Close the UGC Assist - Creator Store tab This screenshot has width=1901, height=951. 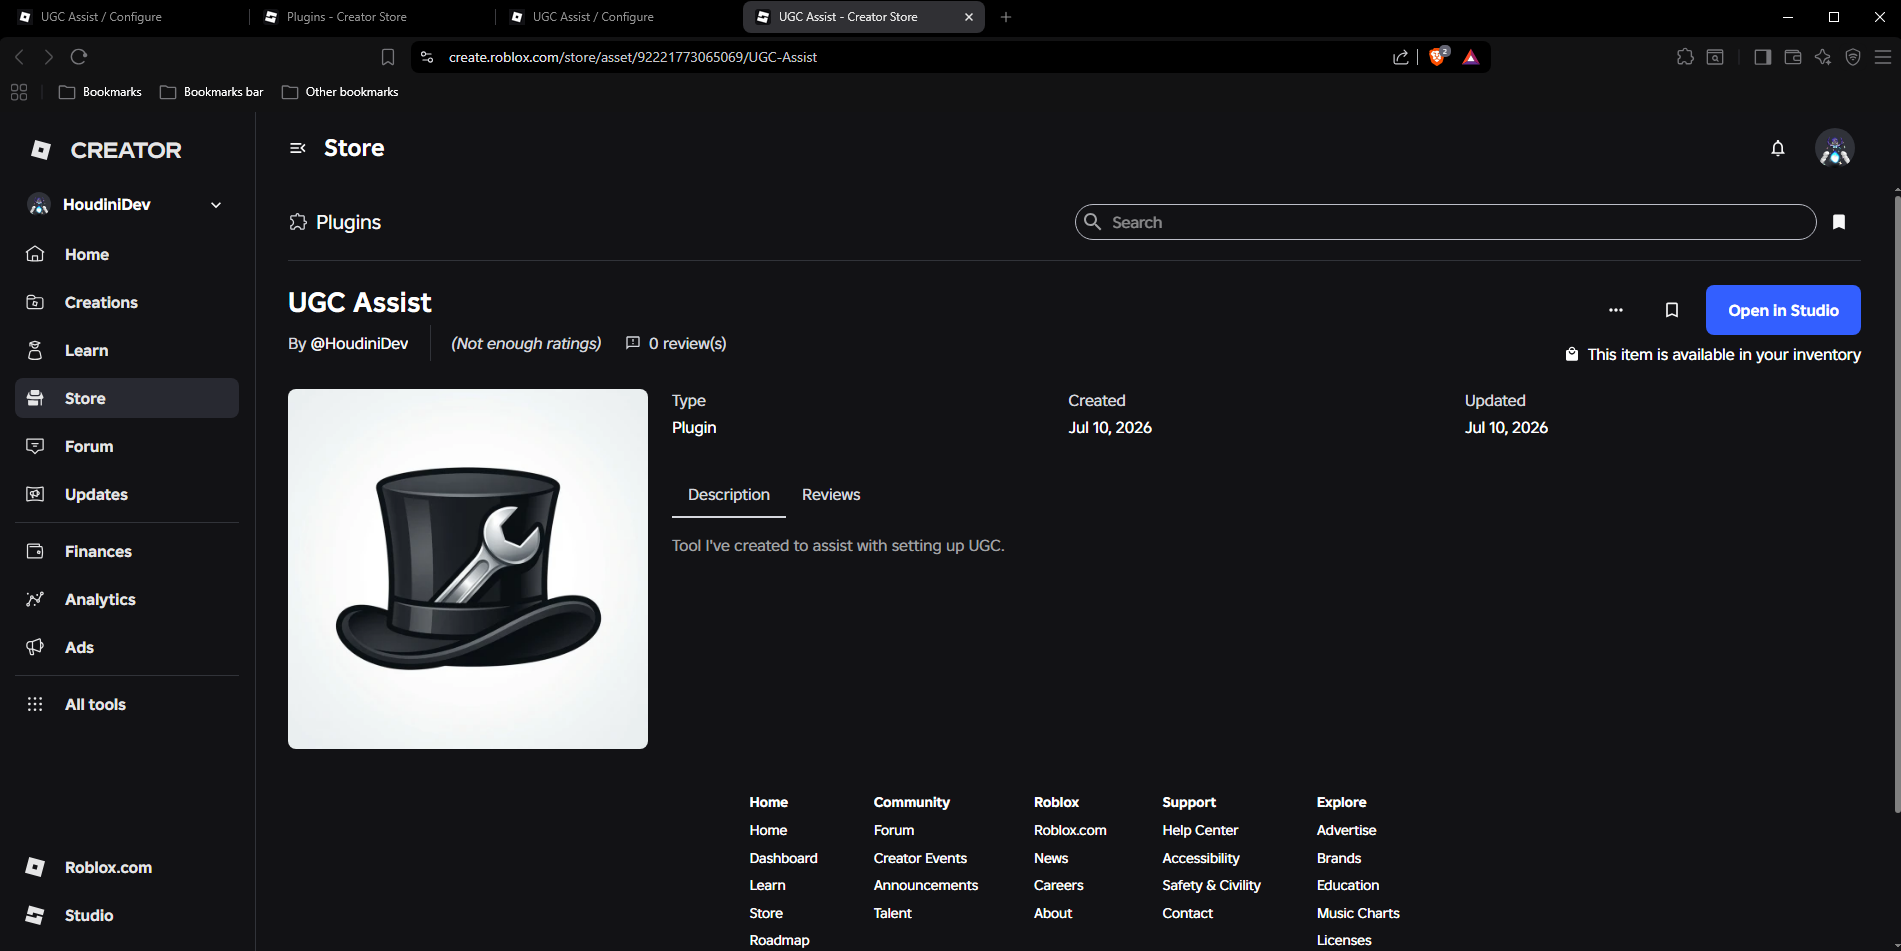point(968,17)
